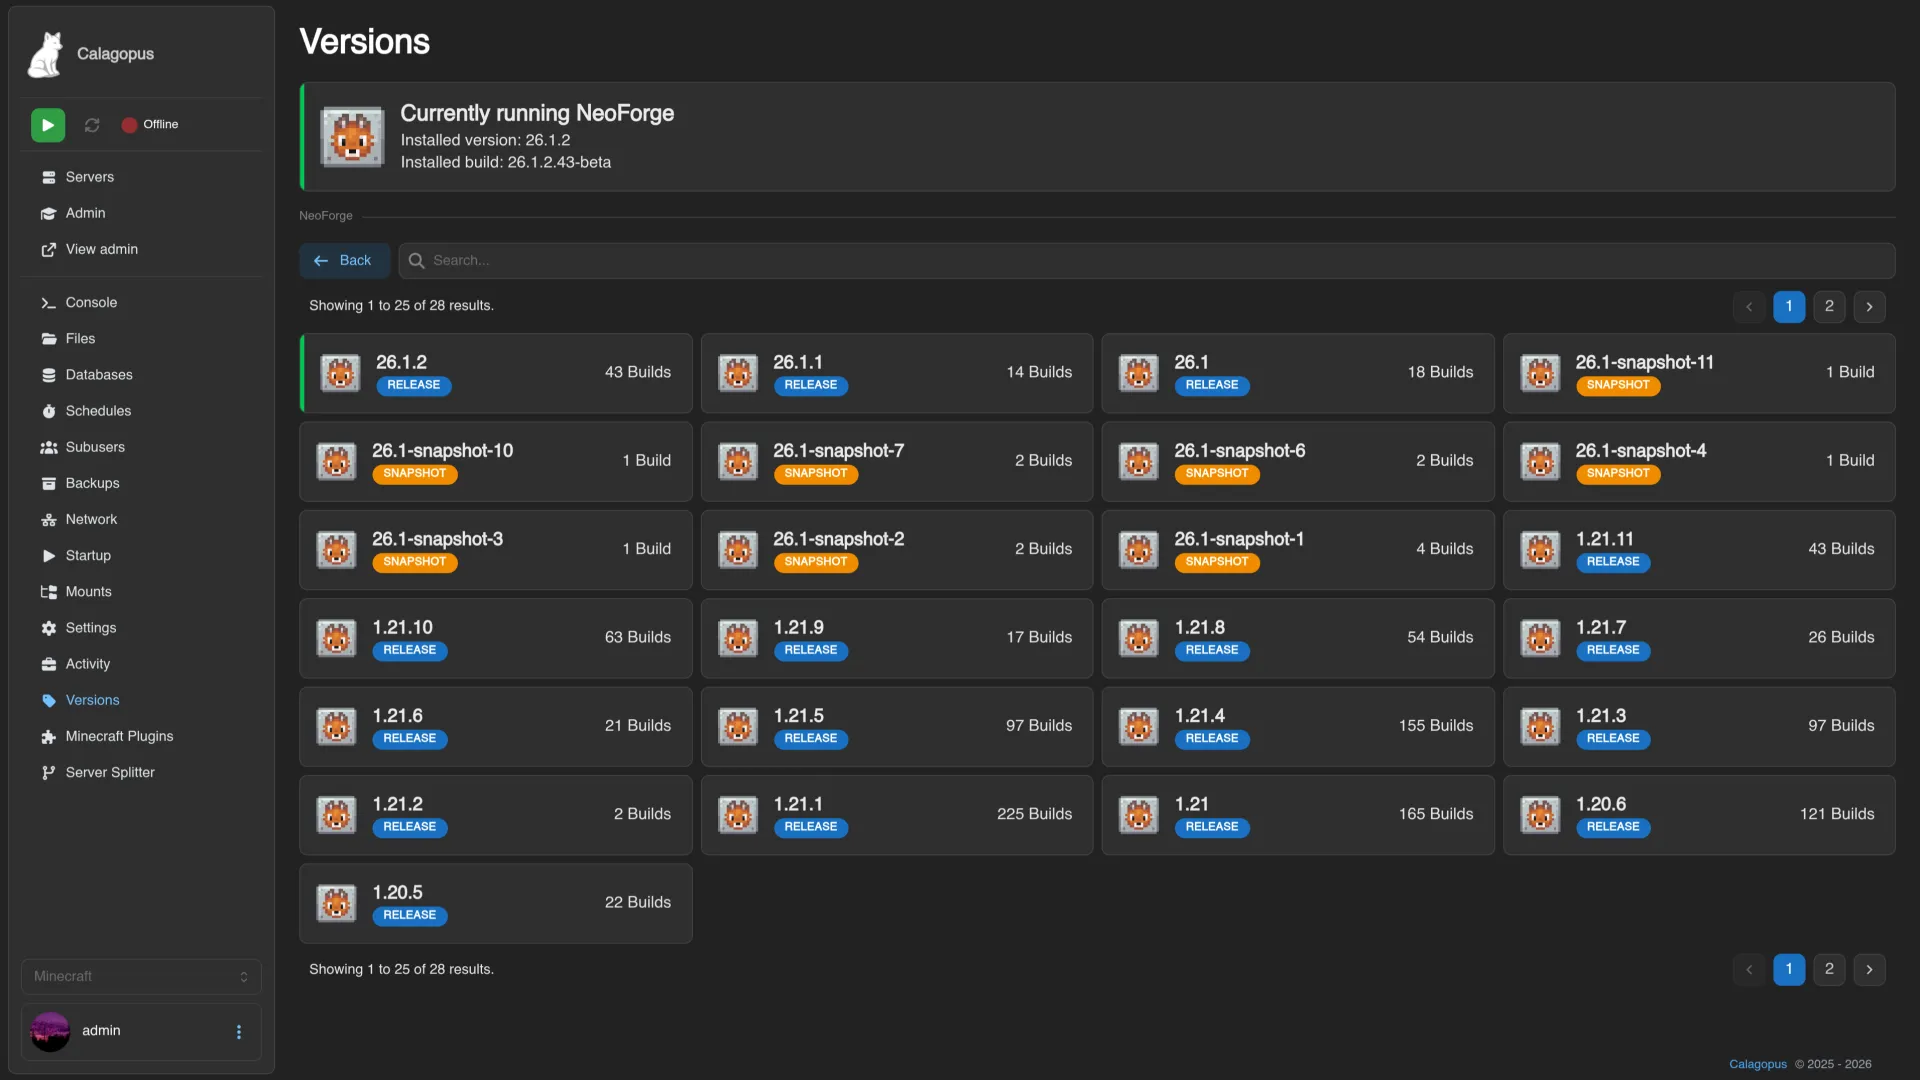Open the admin user options menu
The image size is (1920, 1080).
click(238, 1031)
